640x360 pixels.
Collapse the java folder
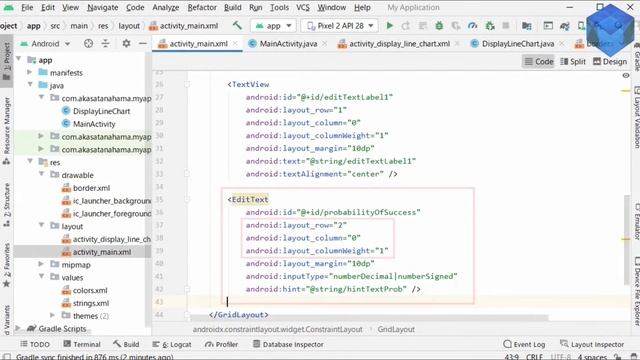(30, 85)
